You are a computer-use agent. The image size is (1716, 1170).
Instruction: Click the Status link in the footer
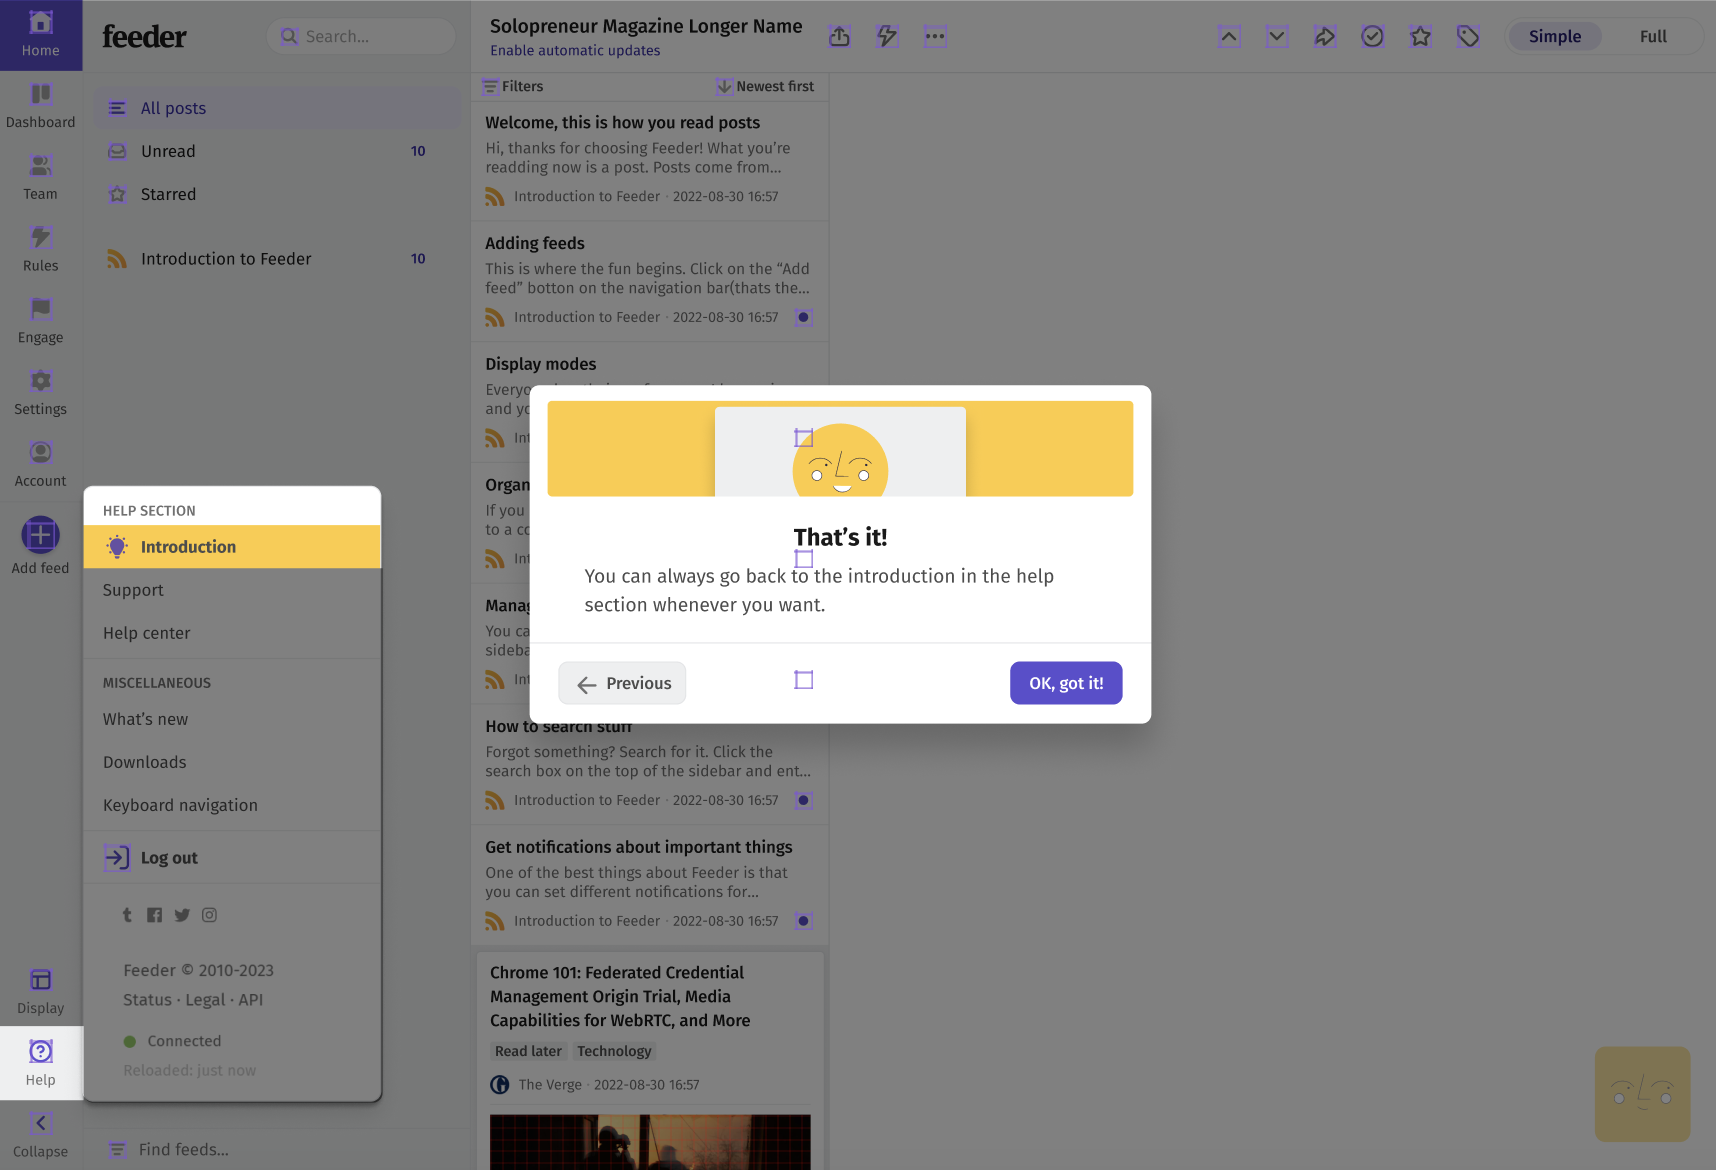(147, 1000)
